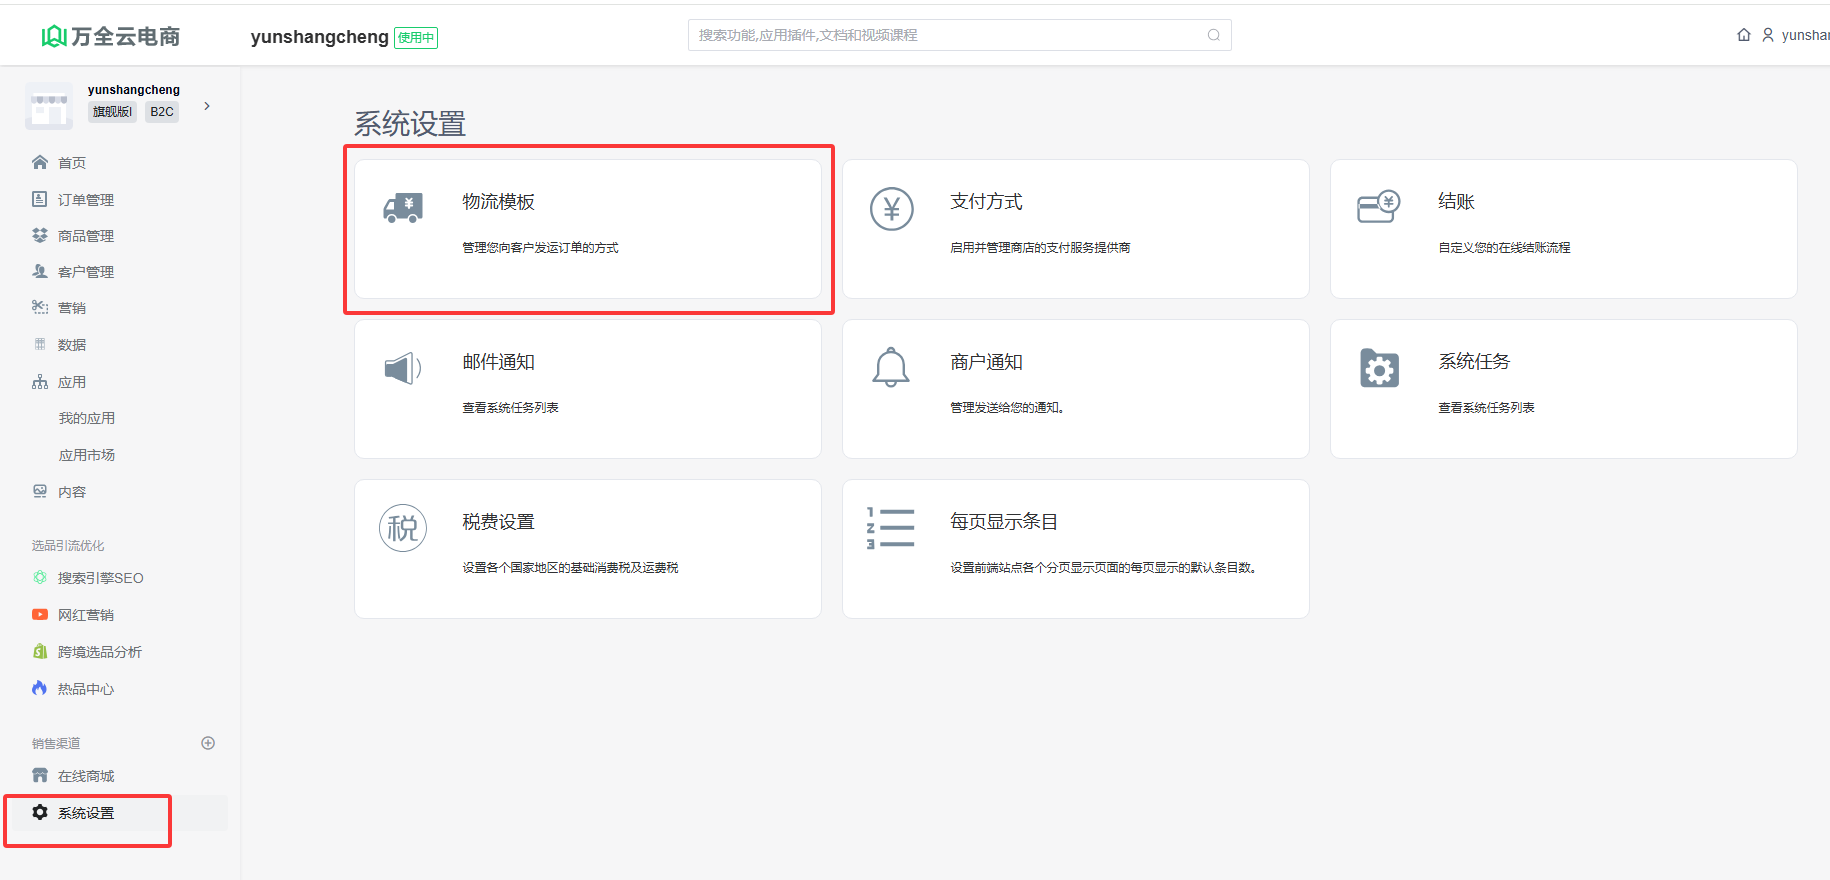Click the logistics template truck icon

coord(403,208)
